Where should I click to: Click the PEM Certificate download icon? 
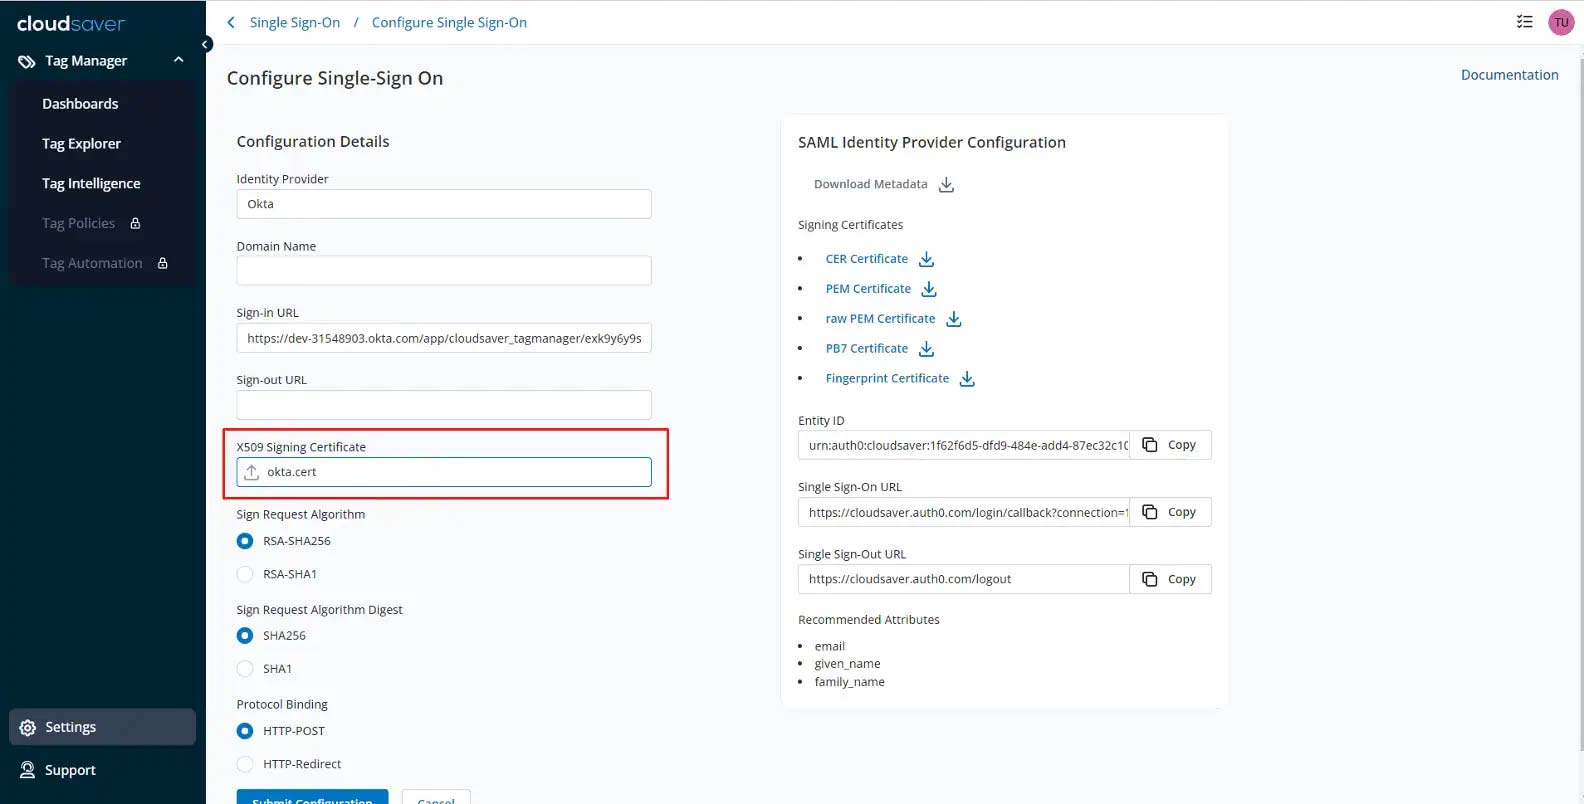(929, 289)
